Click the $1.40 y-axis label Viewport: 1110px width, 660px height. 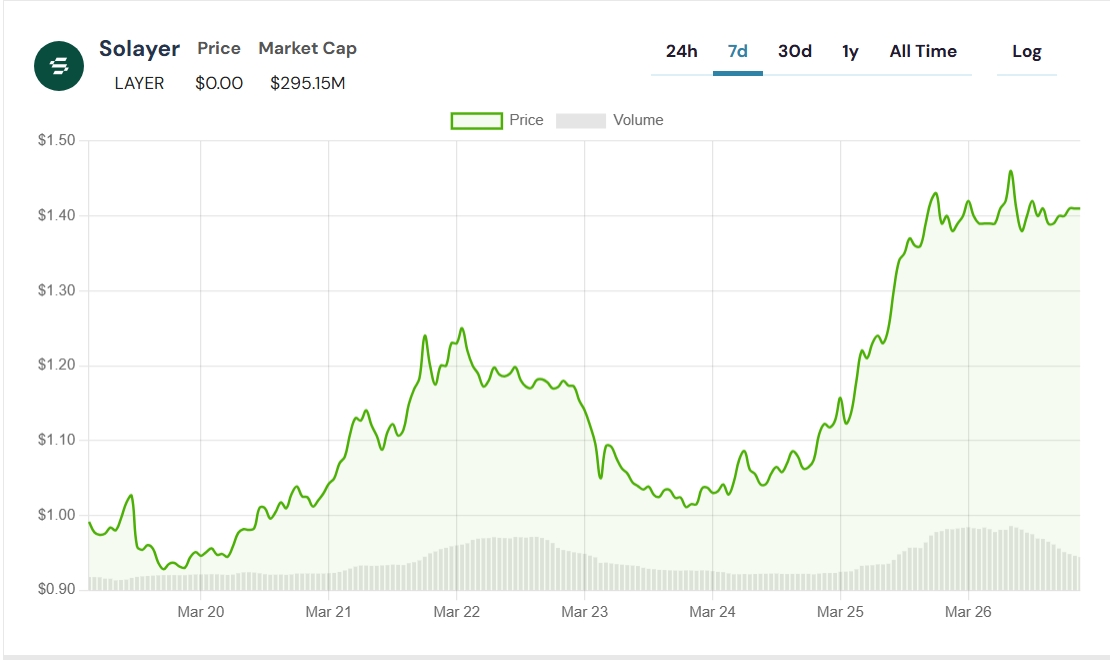(x=57, y=215)
